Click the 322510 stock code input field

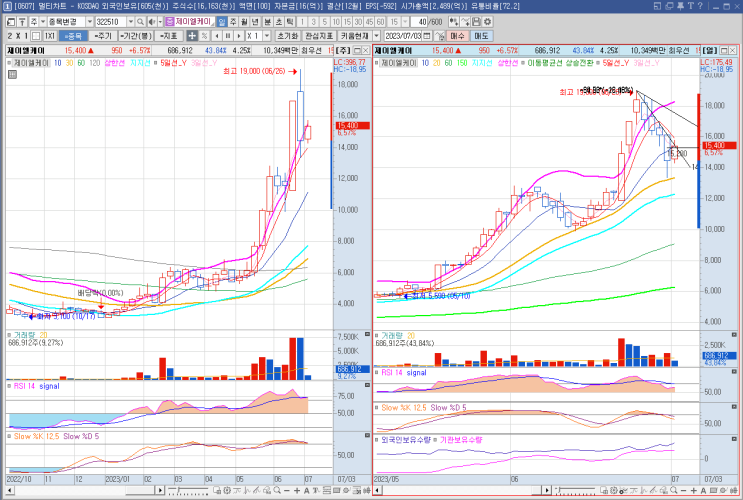(x=107, y=21)
